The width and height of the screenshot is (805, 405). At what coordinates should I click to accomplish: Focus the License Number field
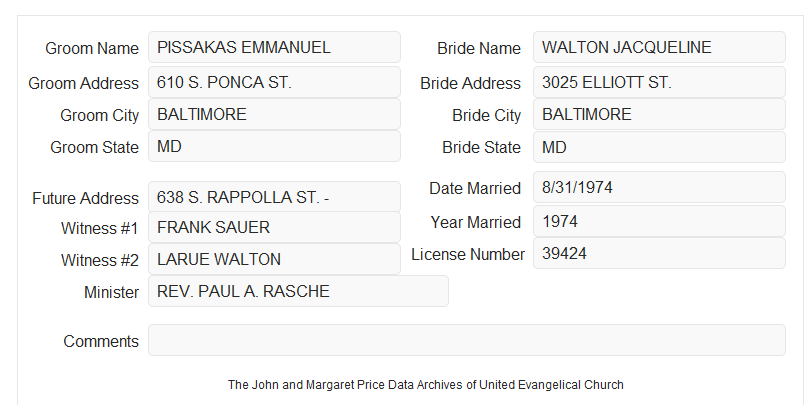tap(659, 253)
